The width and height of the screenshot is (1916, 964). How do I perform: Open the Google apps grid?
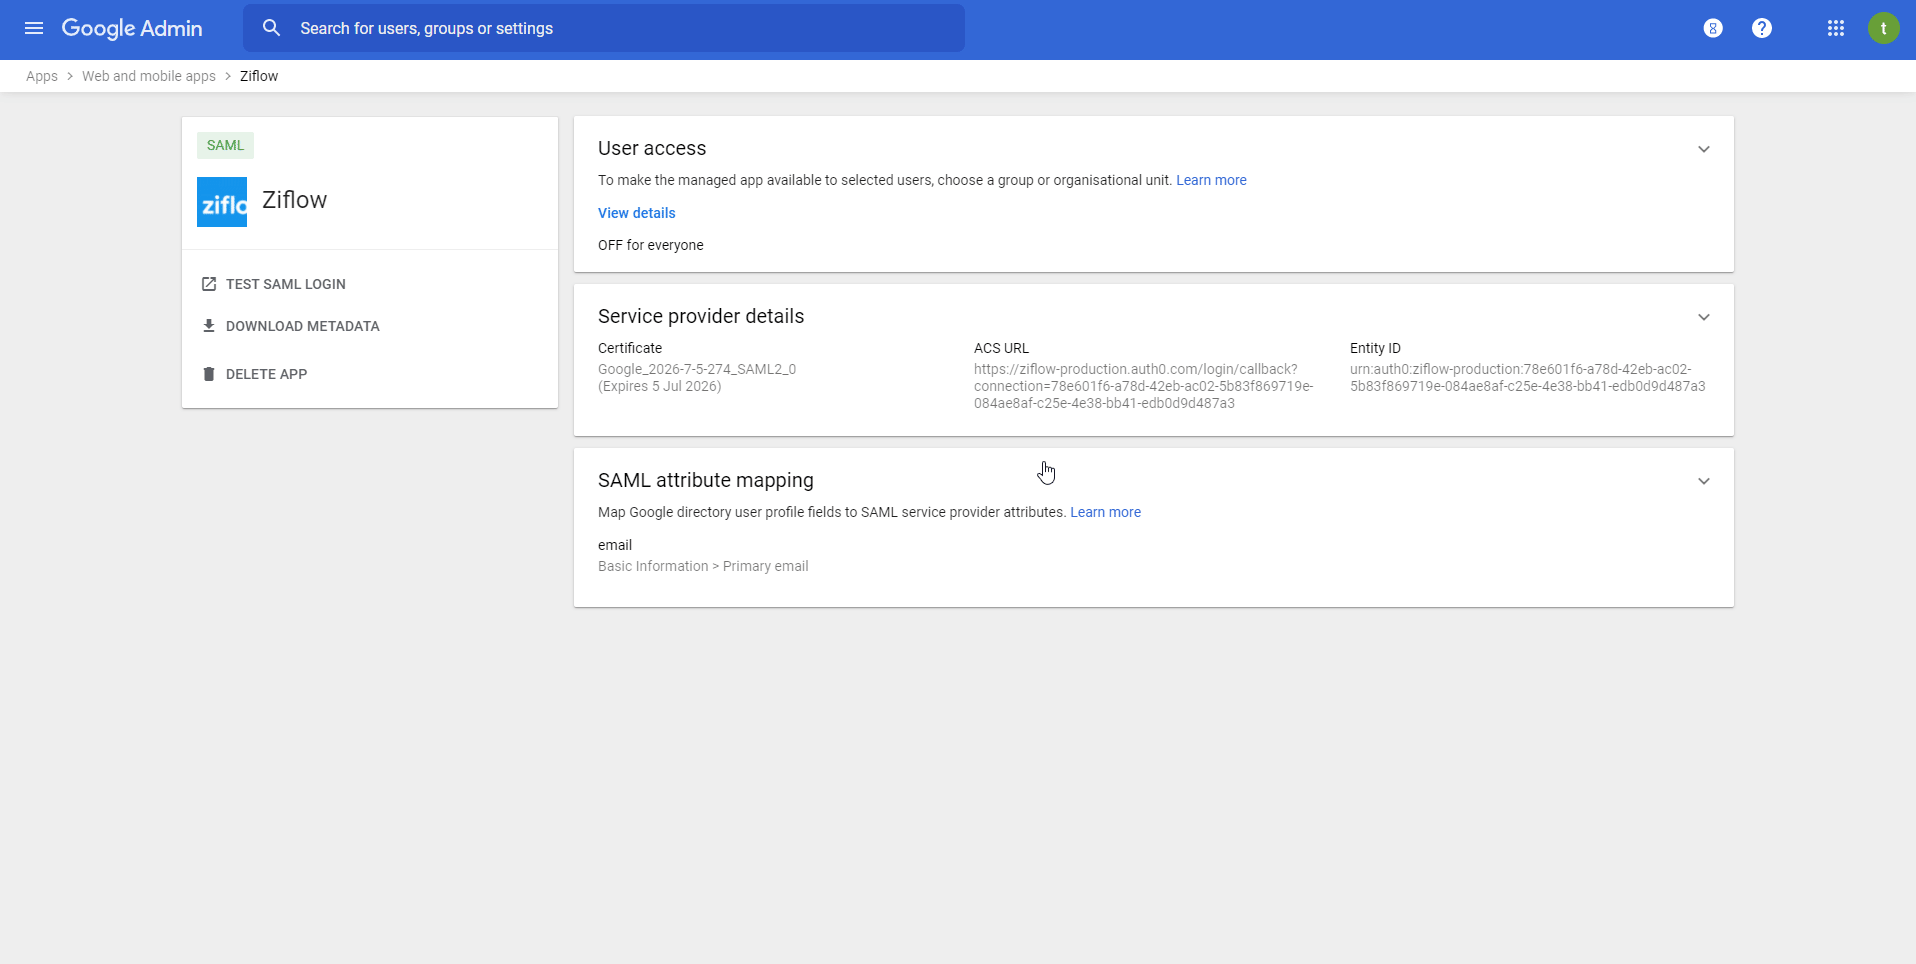click(1836, 28)
